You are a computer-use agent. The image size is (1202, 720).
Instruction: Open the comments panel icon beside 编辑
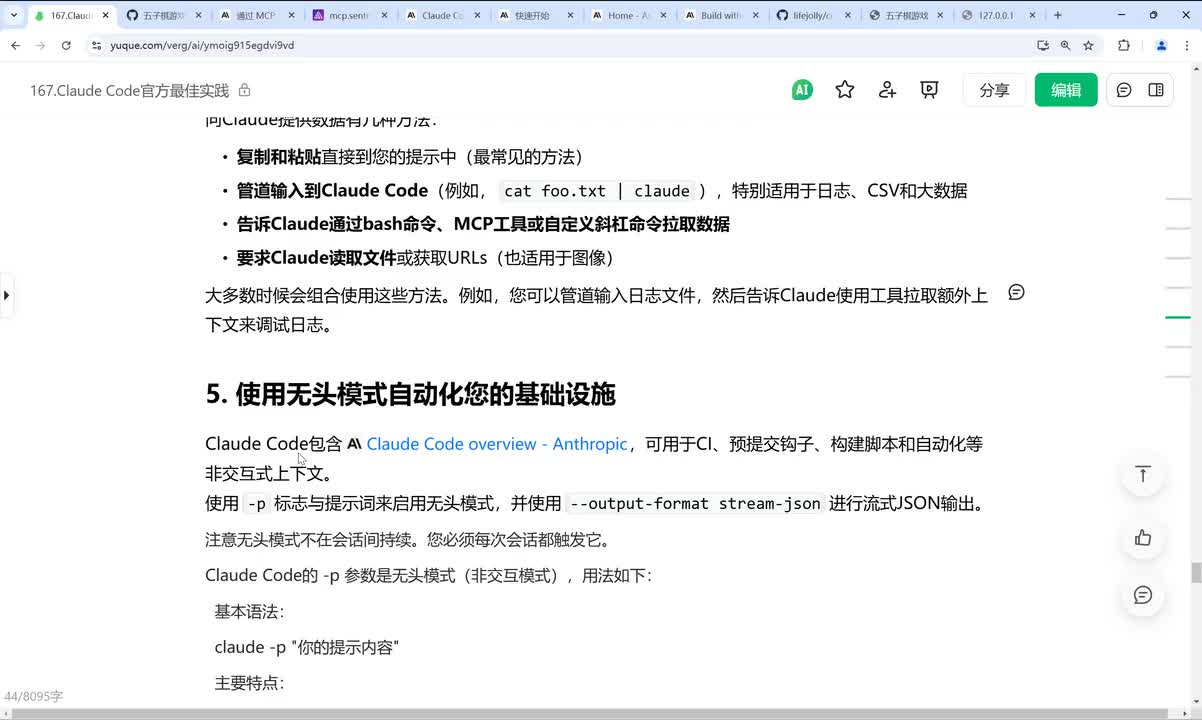(1124, 90)
